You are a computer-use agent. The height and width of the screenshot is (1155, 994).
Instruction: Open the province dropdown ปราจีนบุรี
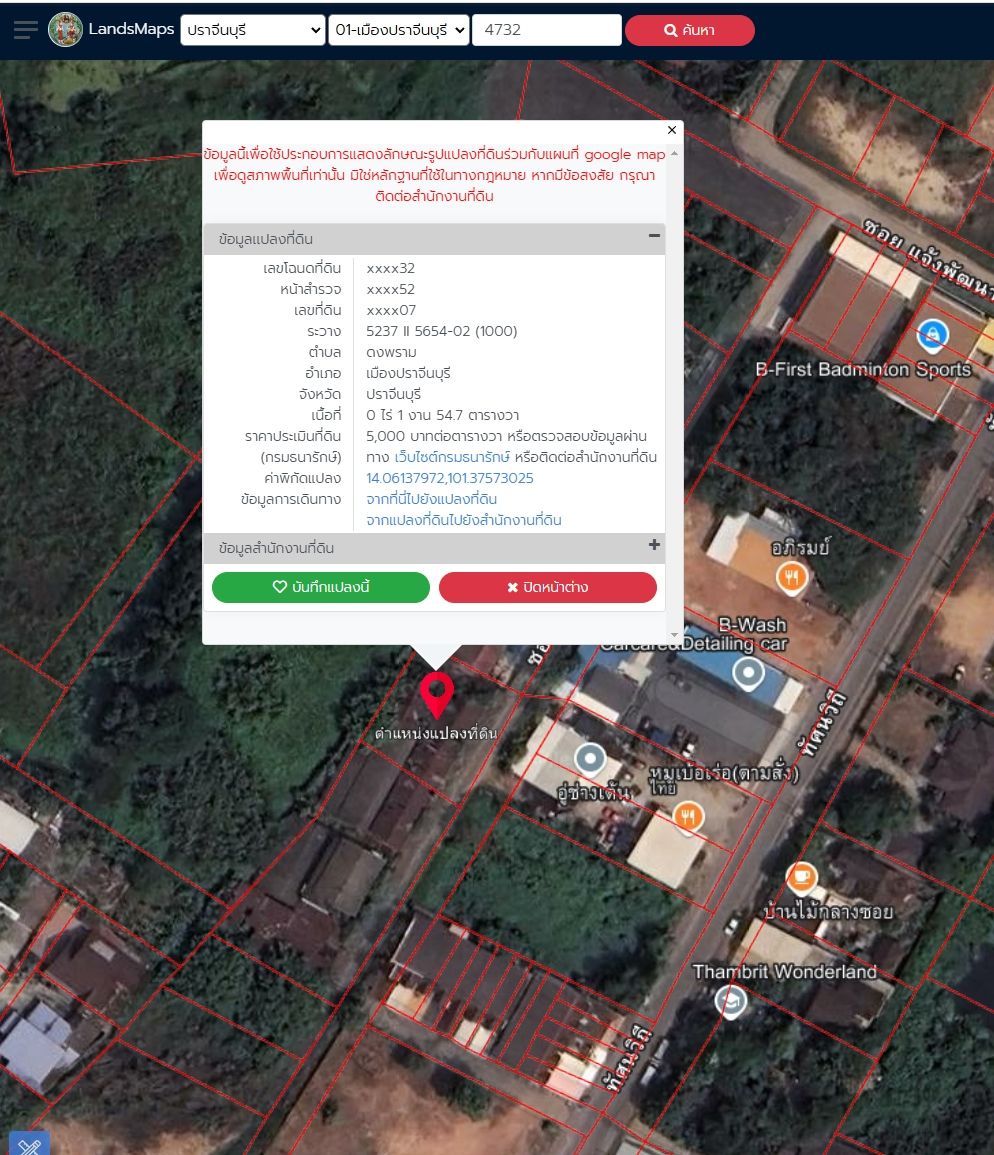253,30
